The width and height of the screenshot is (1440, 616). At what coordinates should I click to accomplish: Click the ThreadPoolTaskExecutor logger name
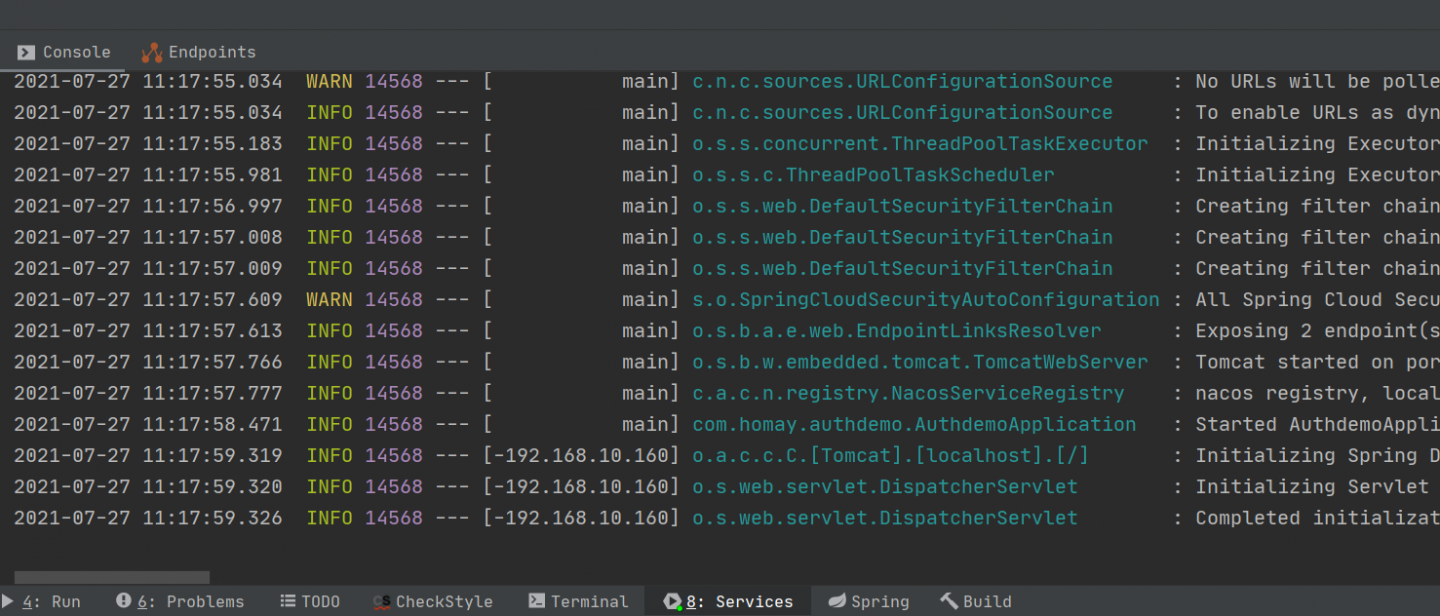point(920,143)
